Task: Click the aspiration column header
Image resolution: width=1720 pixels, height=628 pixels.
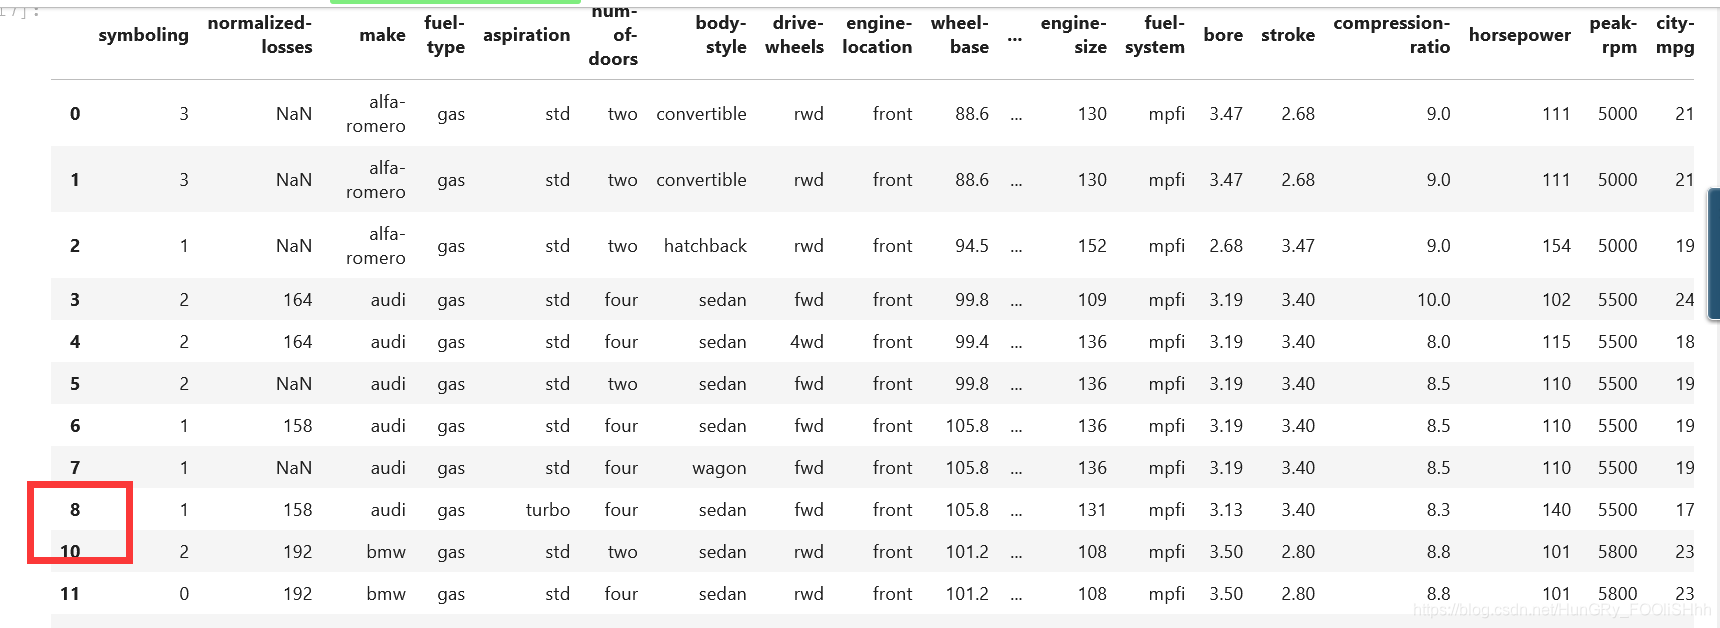Action: coord(526,35)
